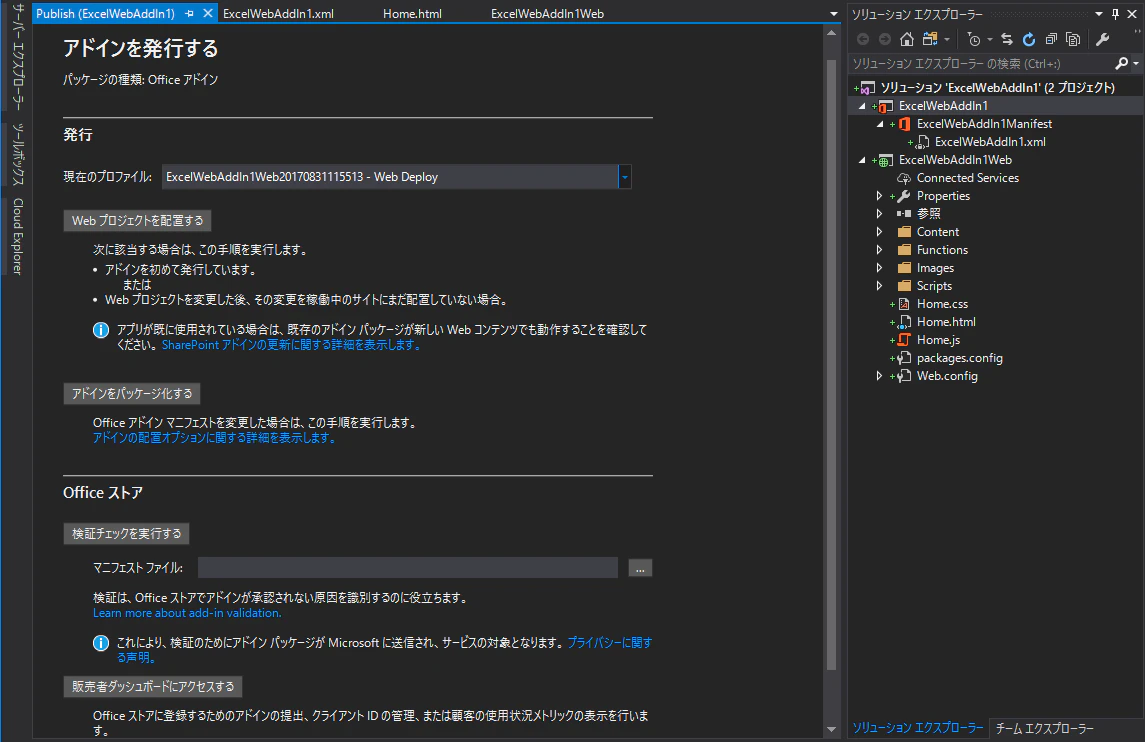Click the Home icon in Solution Explorer toolbar
Image resolution: width=1145 pixels, height=742 pixels.
pos(906,39)
